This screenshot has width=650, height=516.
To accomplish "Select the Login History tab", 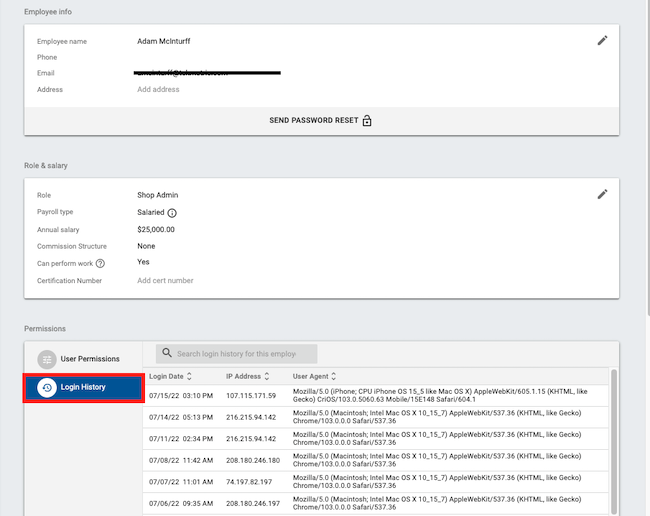I will [85, 387].
